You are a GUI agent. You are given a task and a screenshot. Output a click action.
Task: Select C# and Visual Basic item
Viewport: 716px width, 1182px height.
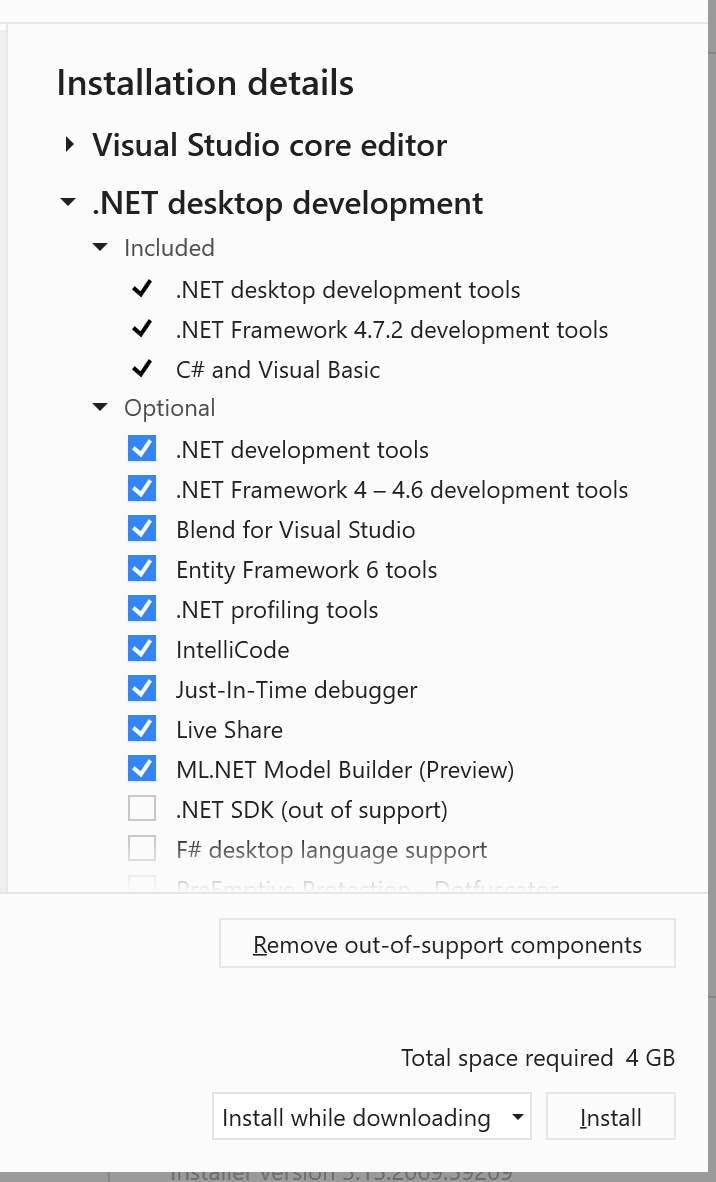pyautogui.click(x=277, y=370)
